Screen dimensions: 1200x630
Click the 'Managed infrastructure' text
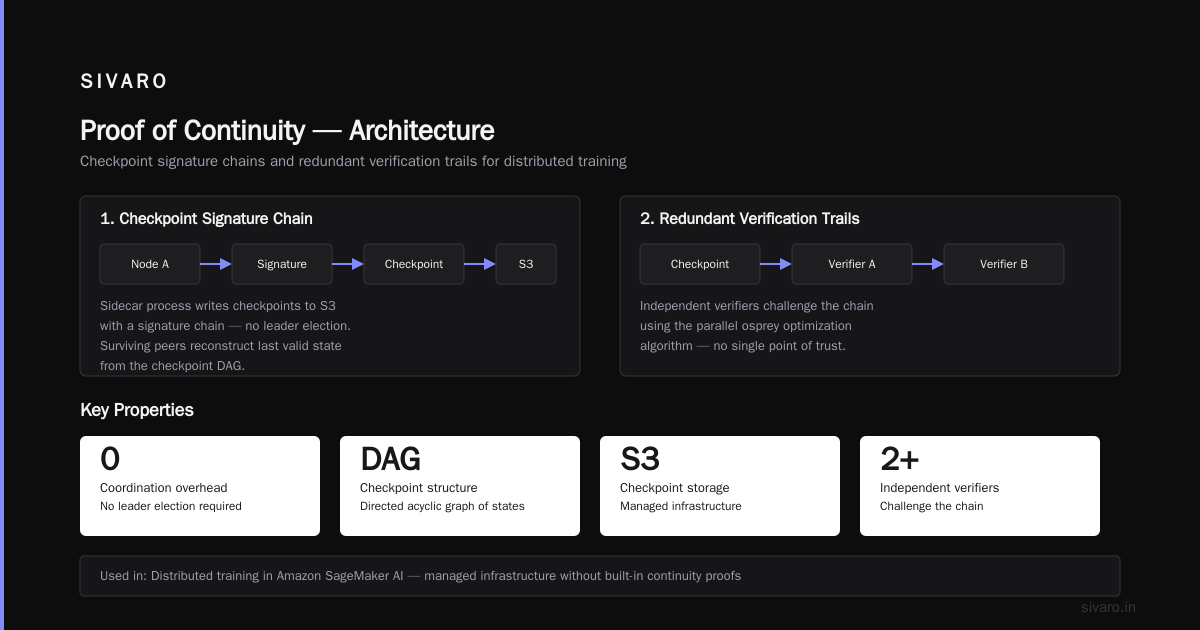tap(681, 506)
